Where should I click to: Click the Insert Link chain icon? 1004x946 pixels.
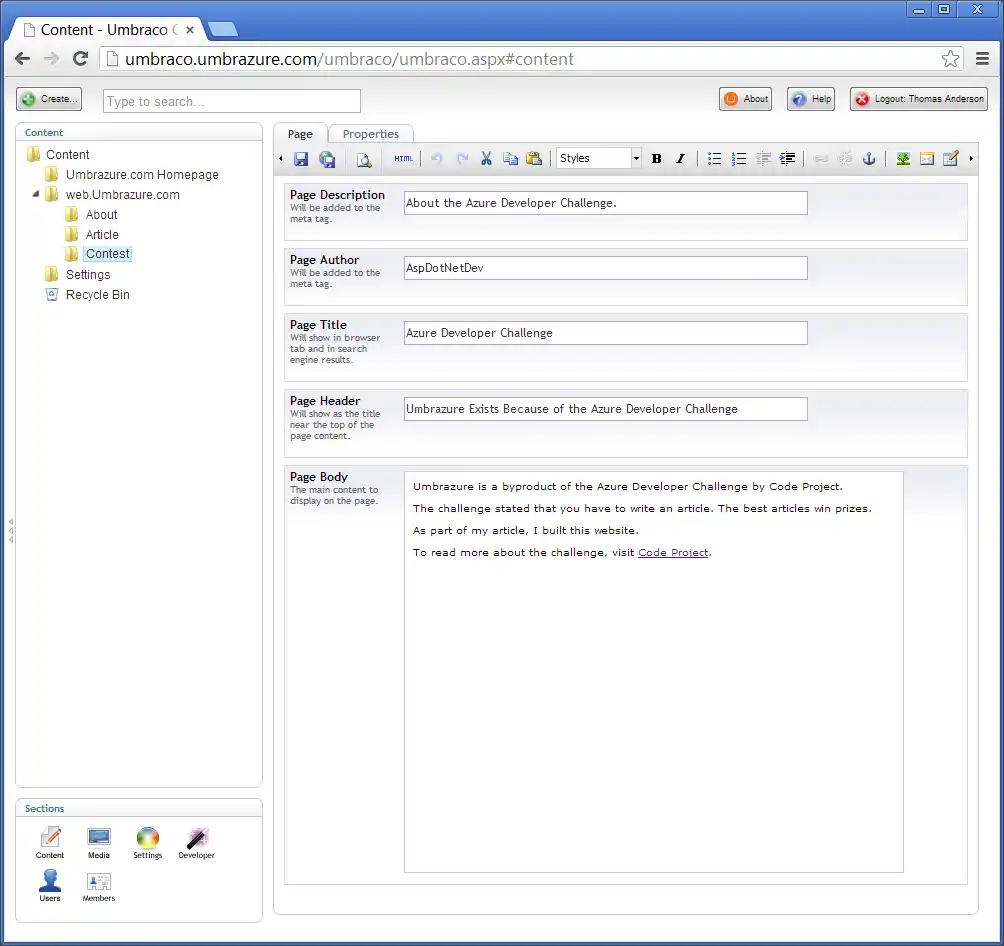click(820, 159)
